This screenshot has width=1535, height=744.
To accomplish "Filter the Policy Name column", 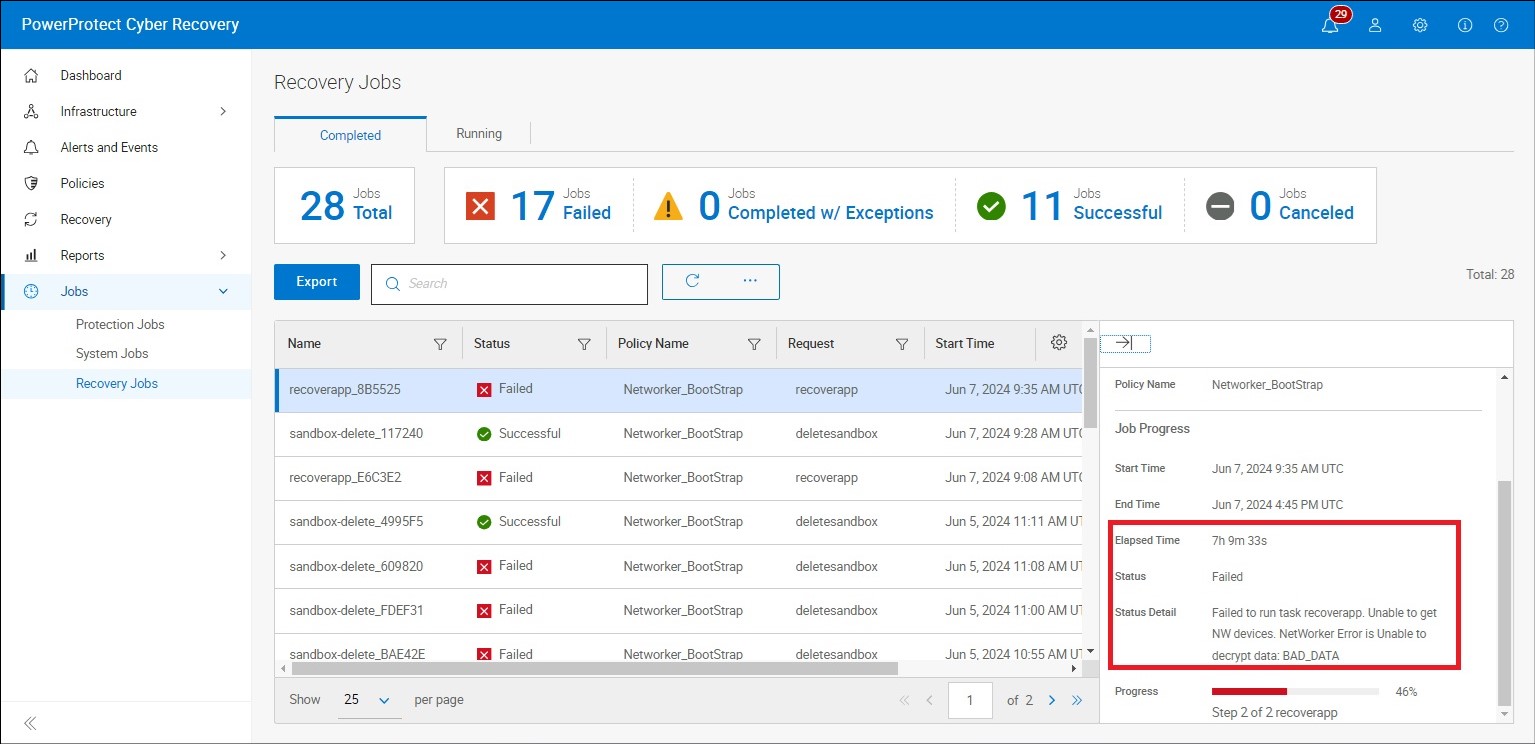I will point(755,344).
